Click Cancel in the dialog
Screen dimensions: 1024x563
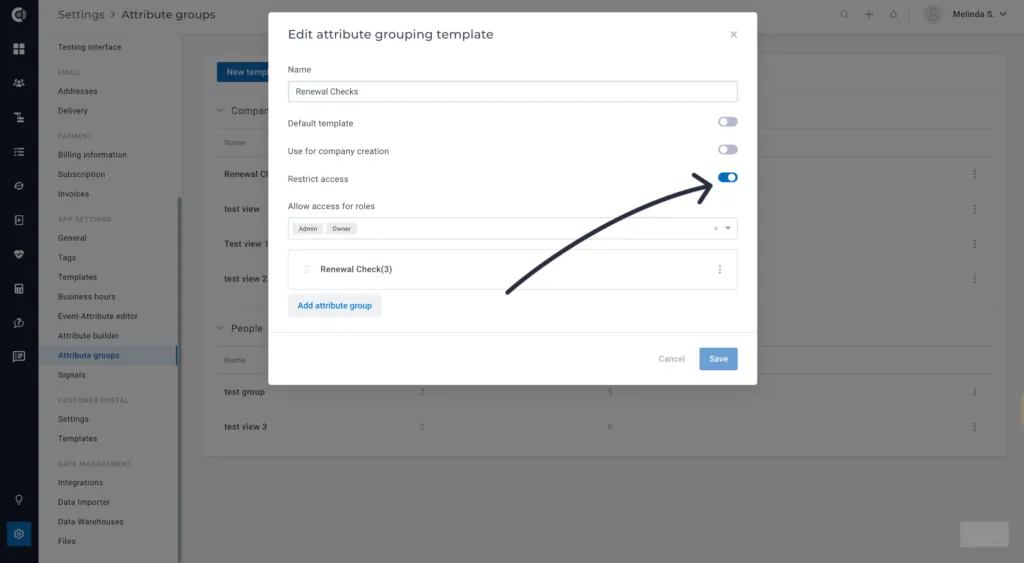[671, 359]
